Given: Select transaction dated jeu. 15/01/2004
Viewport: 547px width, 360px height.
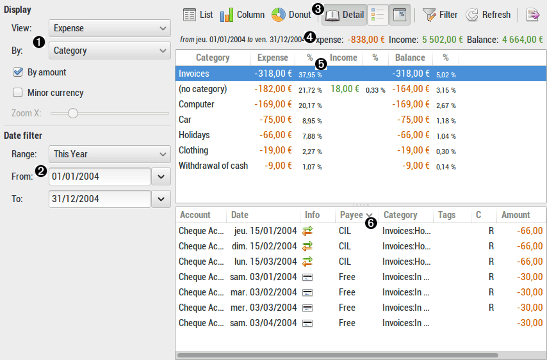Looking at the screenshot, I should (361, 231).
